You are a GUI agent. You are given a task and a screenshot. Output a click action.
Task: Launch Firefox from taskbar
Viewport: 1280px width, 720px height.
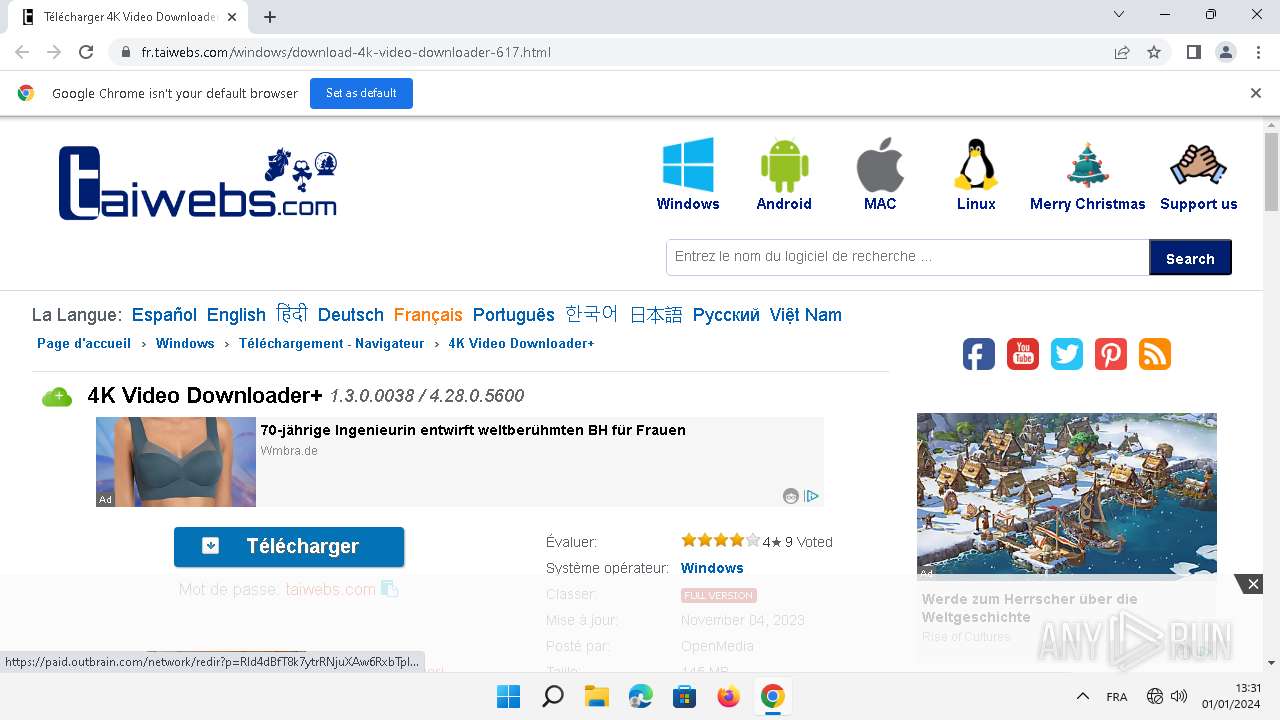coord(729,696)
